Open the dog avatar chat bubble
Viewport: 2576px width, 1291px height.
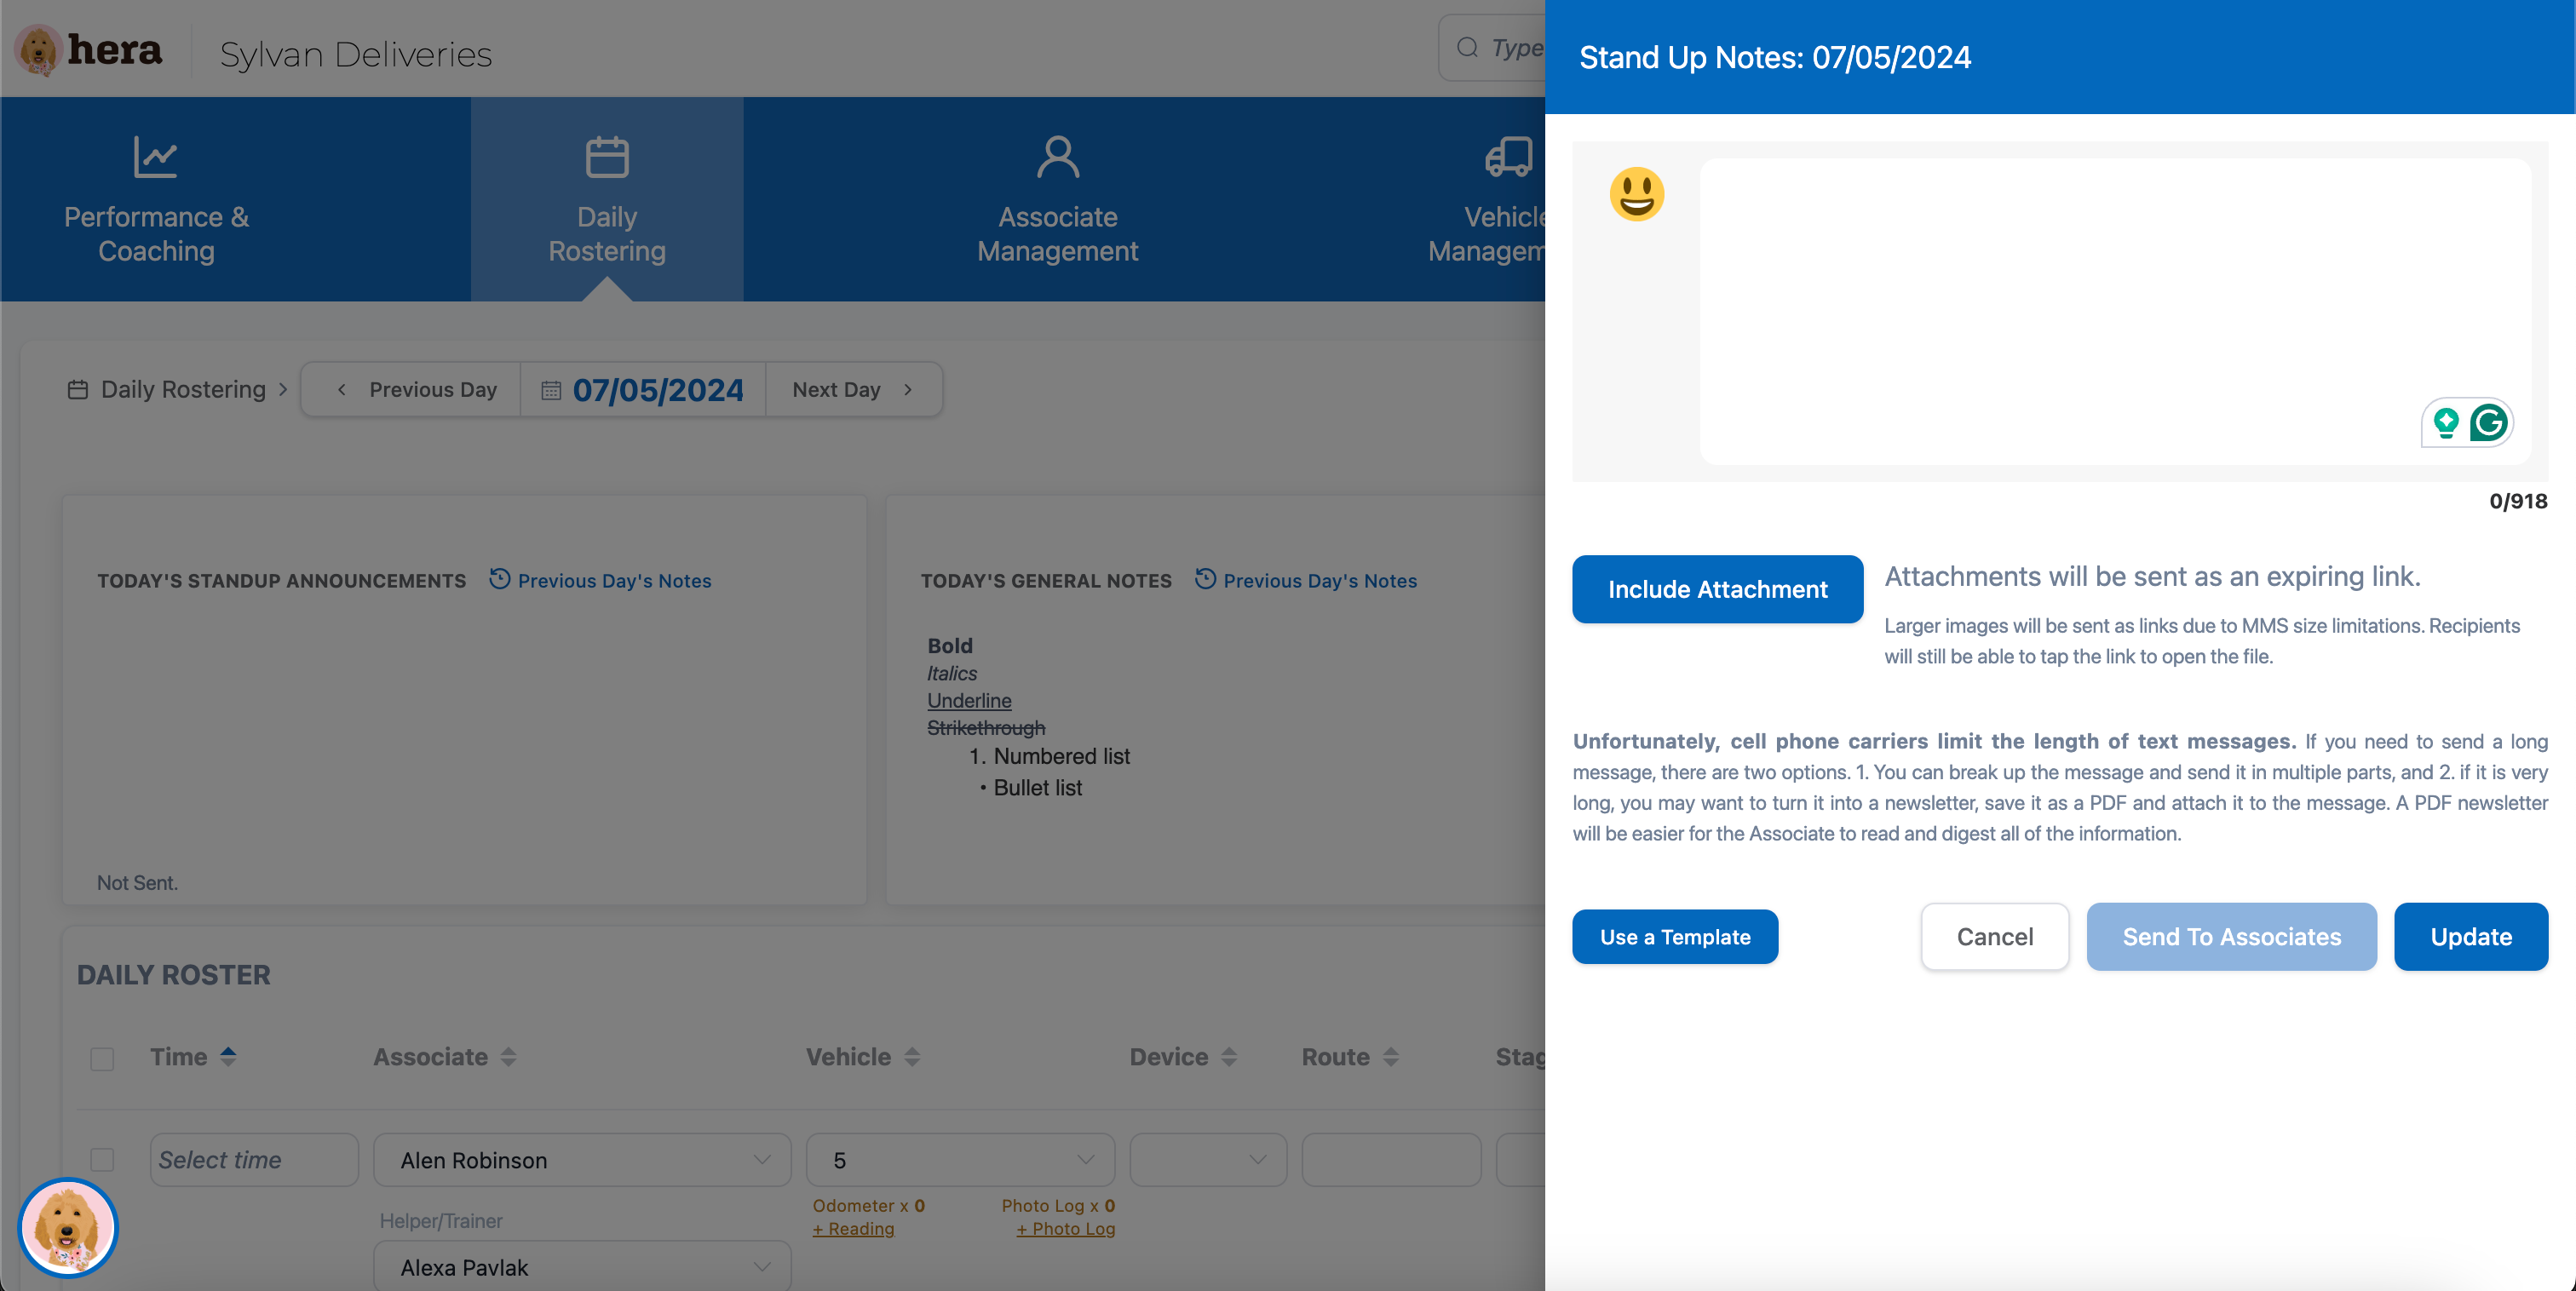pos(68,1227)
